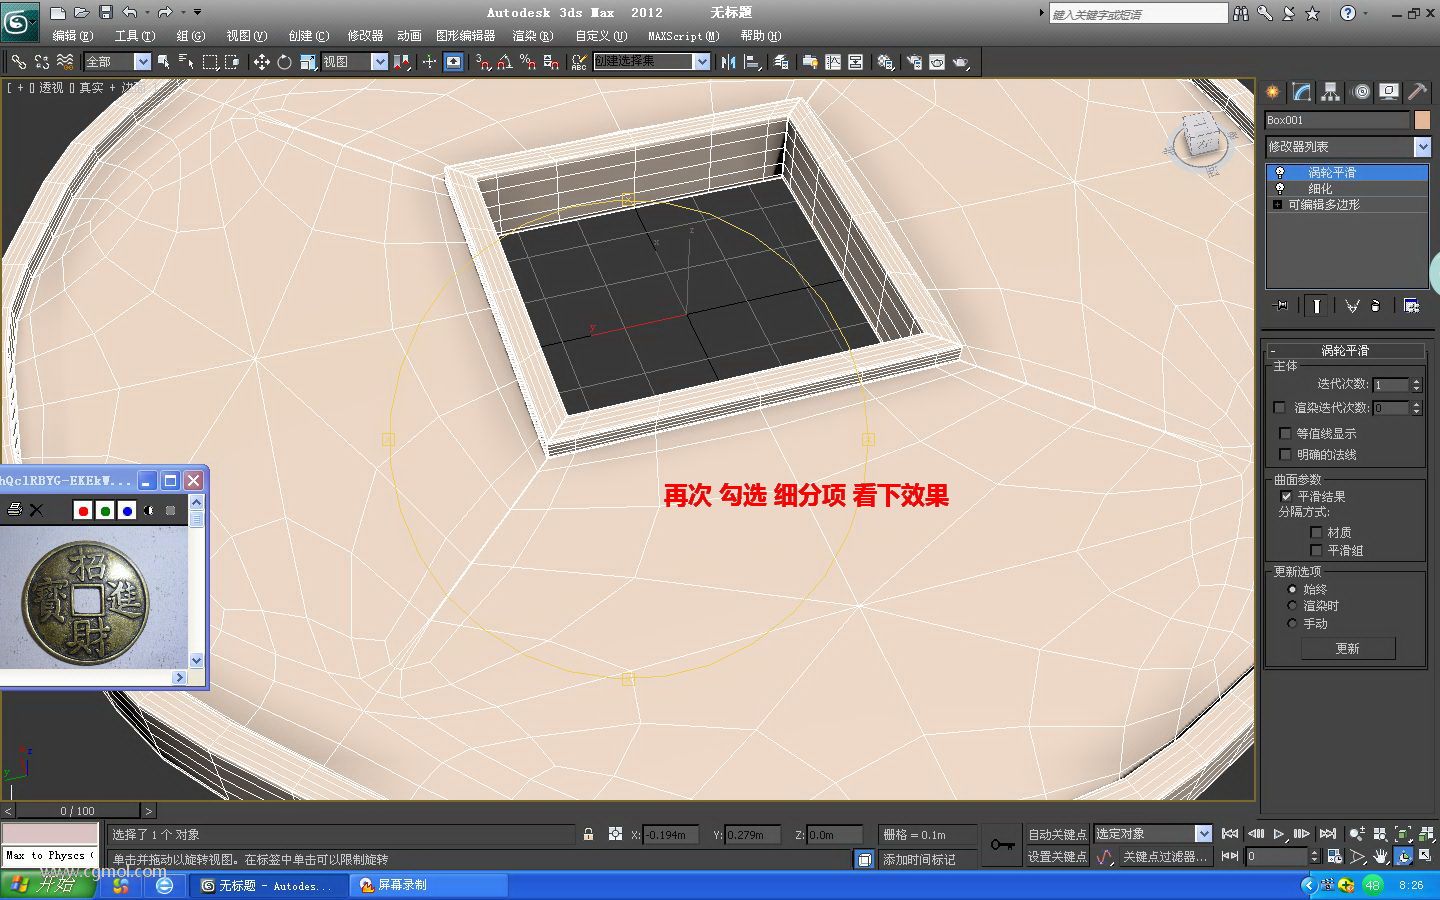Enable the 渲染迭代次数 checkbox
Viewport: 1440px width, 900px height.
coord(1279,407)
